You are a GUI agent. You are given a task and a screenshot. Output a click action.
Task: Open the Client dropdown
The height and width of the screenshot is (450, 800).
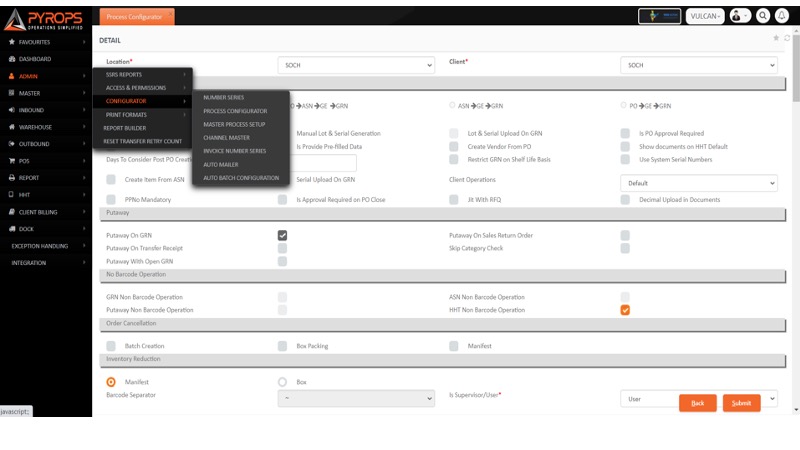pos(699,65)
